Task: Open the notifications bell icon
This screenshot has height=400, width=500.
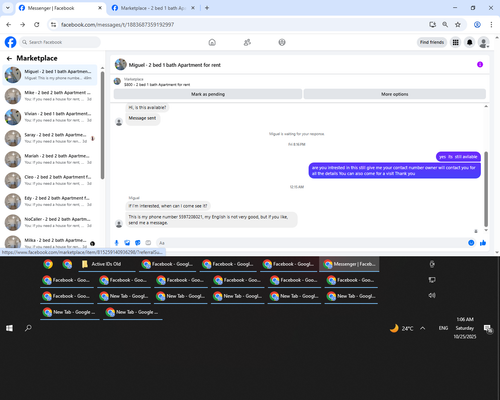Action: coord(470,42)
